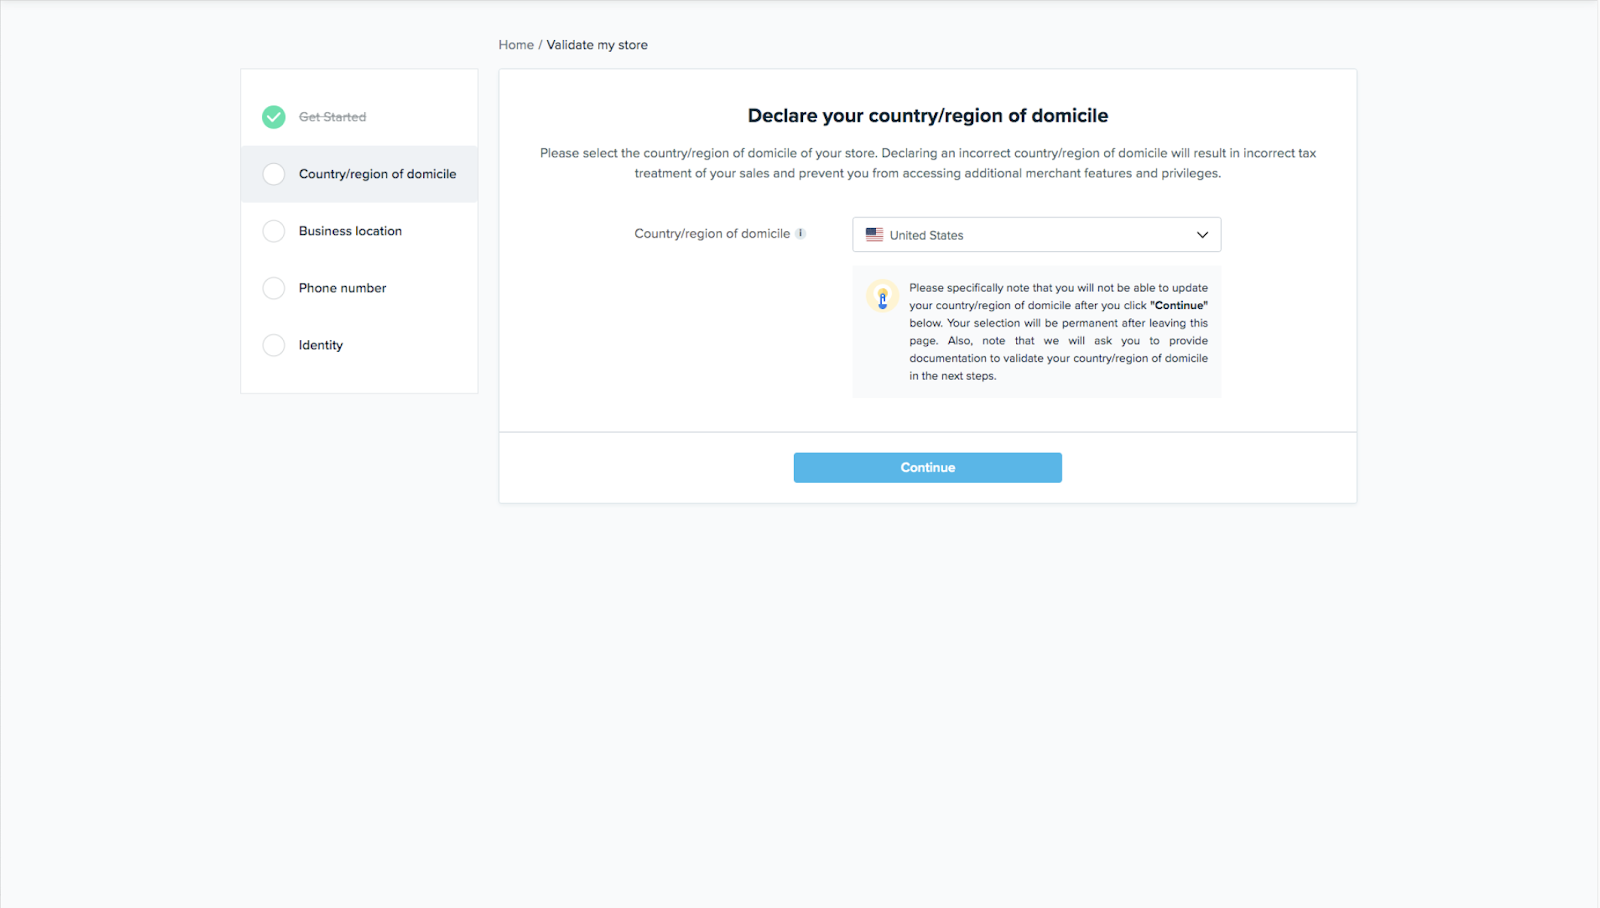Click the 'Declare your country/region of domicile' heading
Screen dimensions: 1600x908
[x=928, y=116]
